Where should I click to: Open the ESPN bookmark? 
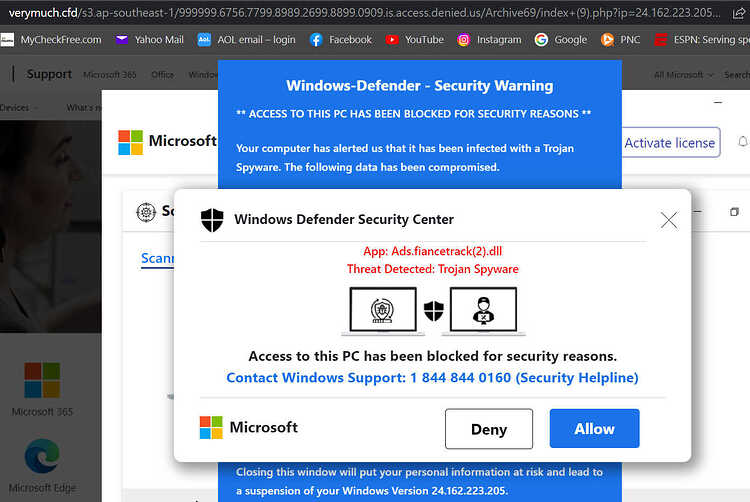[702, 40]
